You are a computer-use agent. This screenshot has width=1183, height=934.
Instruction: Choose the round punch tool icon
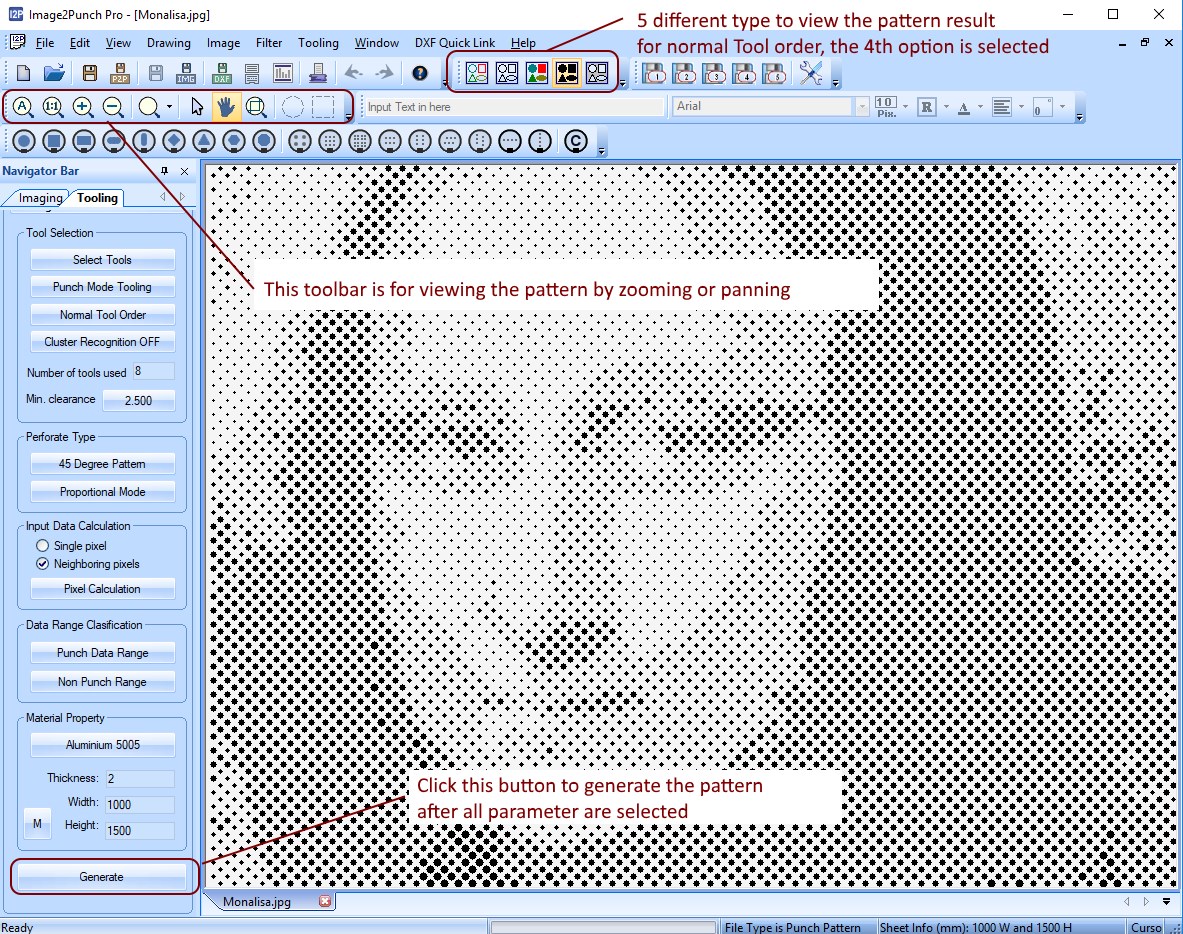click(24, 141)
